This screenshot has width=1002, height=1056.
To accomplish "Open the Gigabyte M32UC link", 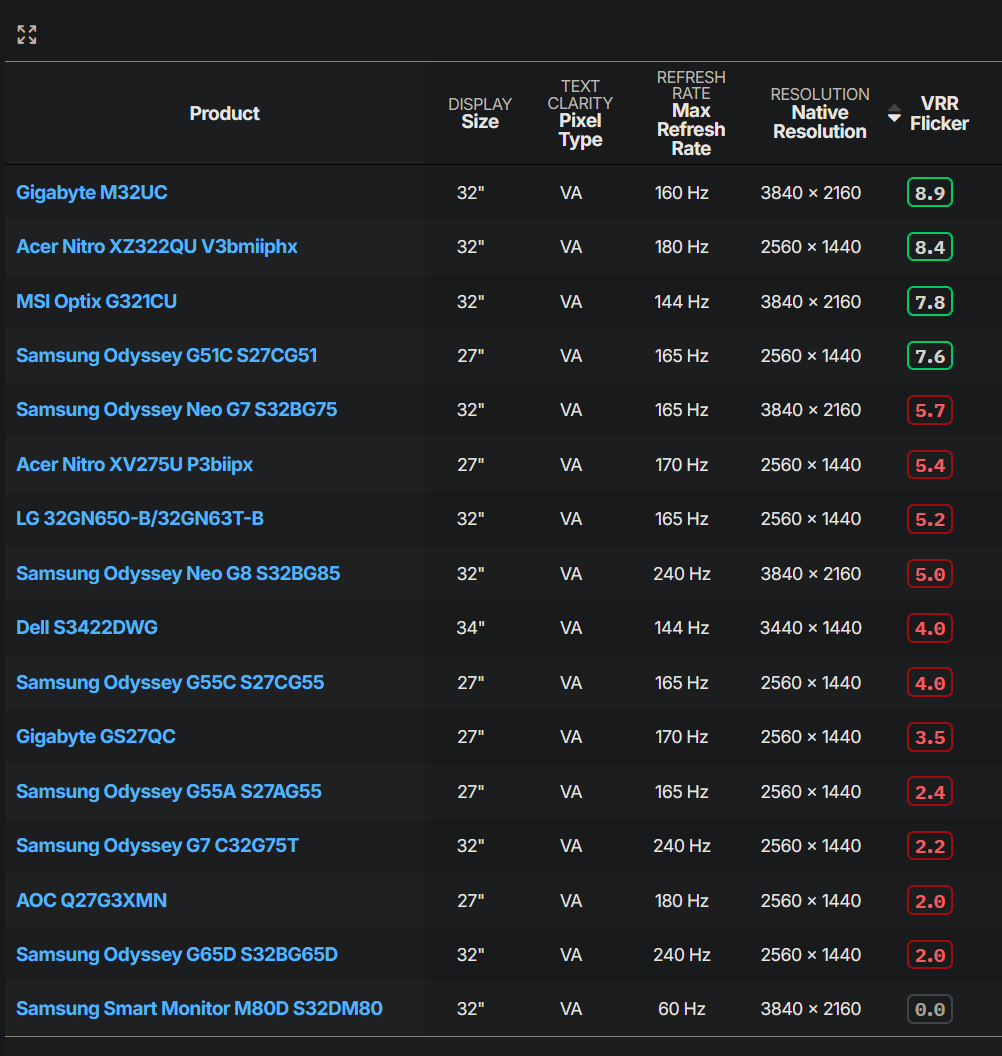I will click(x=92, y=193).
